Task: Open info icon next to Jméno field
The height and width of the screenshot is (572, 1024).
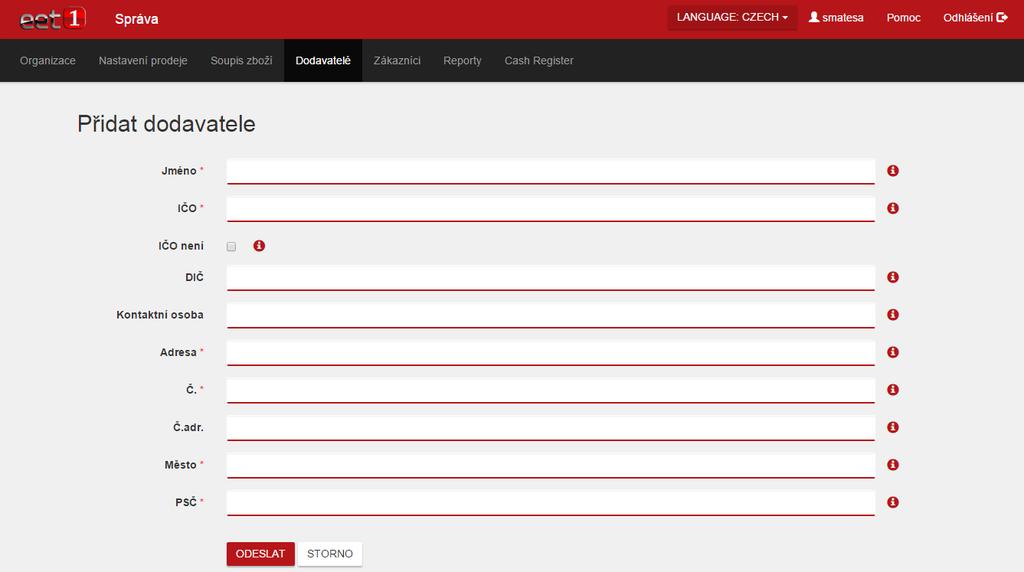Action: (893, 170)
